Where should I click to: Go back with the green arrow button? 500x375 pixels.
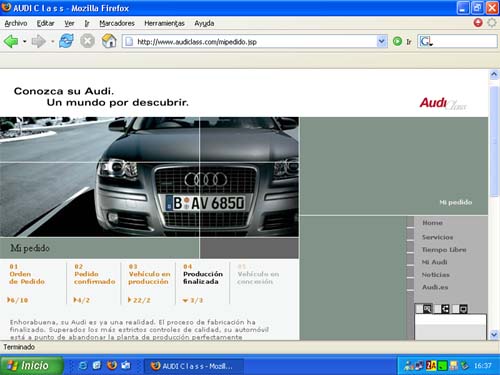pyautogui.click(x=11, y=42)
